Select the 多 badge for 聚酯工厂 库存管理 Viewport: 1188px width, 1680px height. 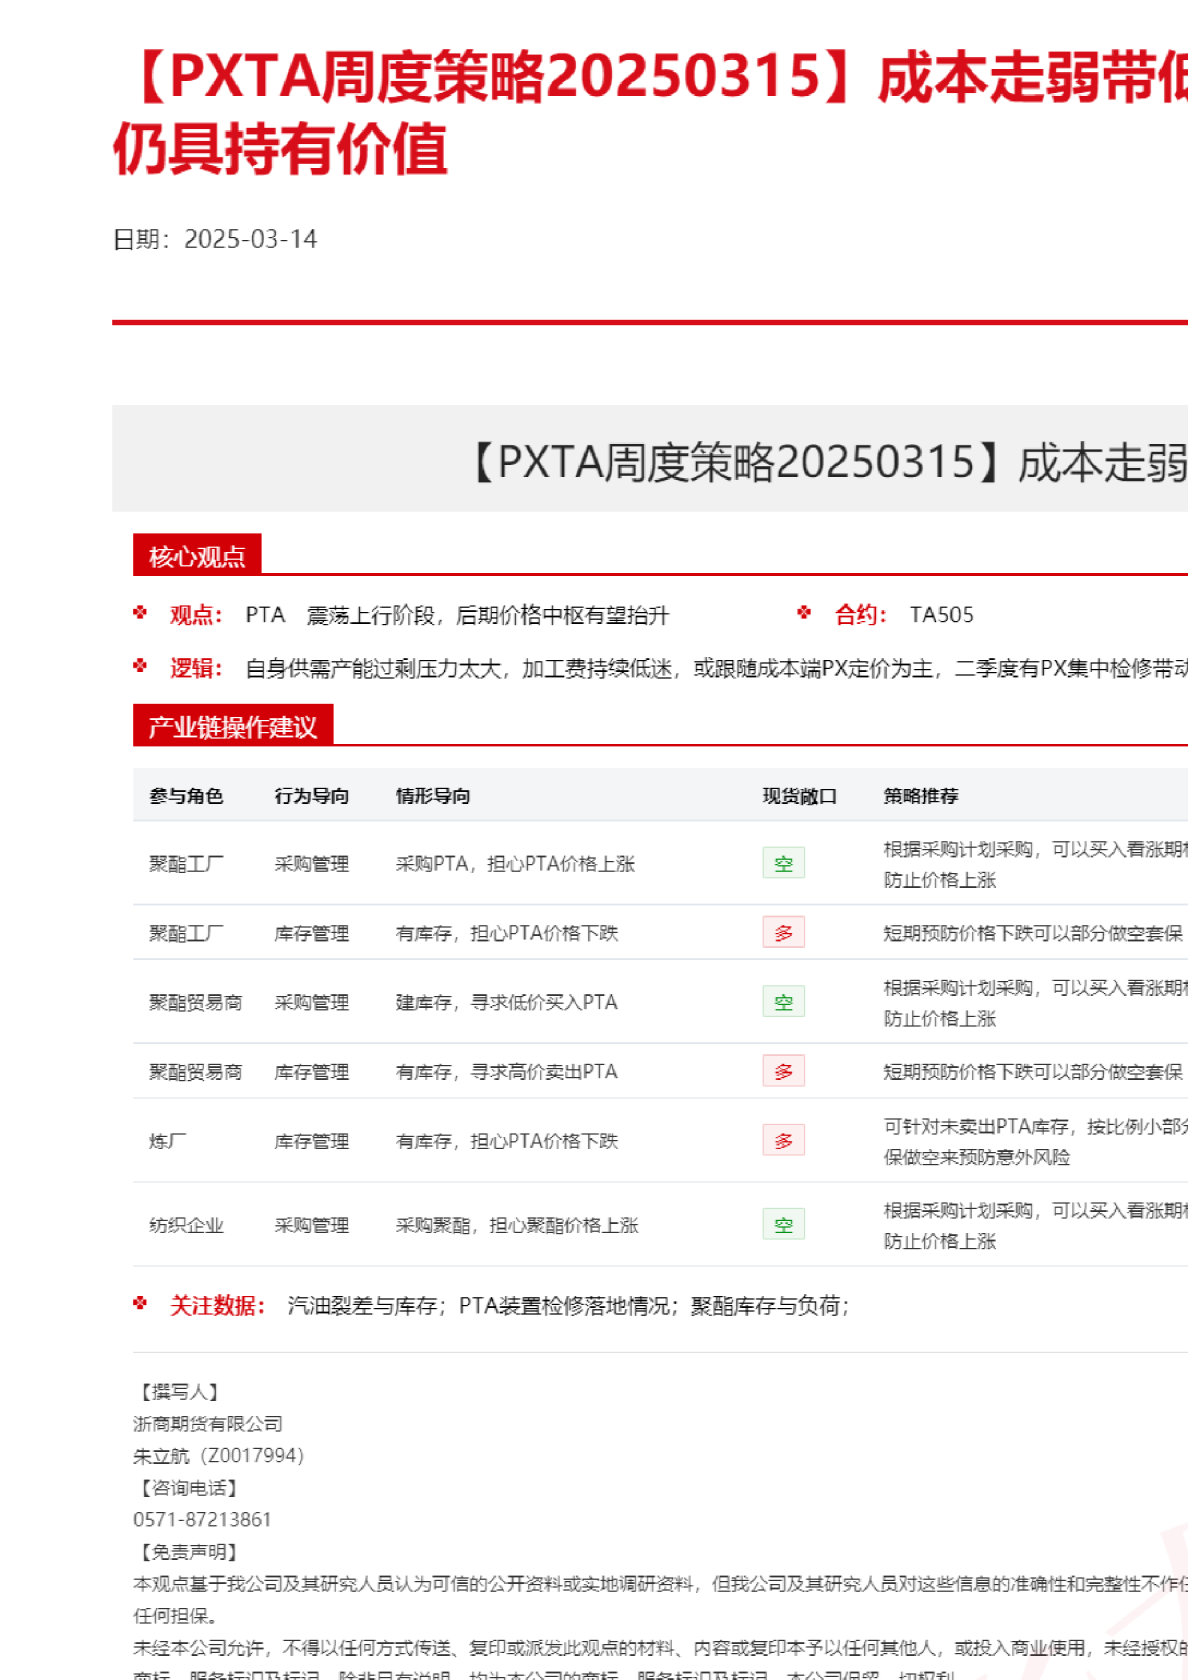(783, 933)
